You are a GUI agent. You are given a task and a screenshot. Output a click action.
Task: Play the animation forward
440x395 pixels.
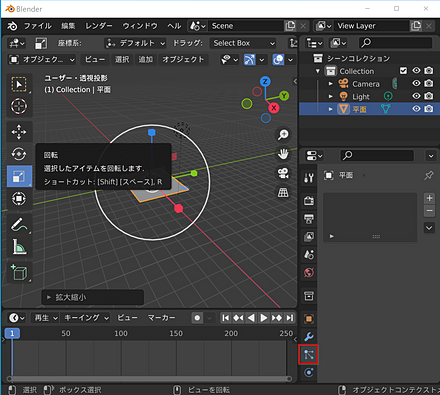tap(263, 318)
